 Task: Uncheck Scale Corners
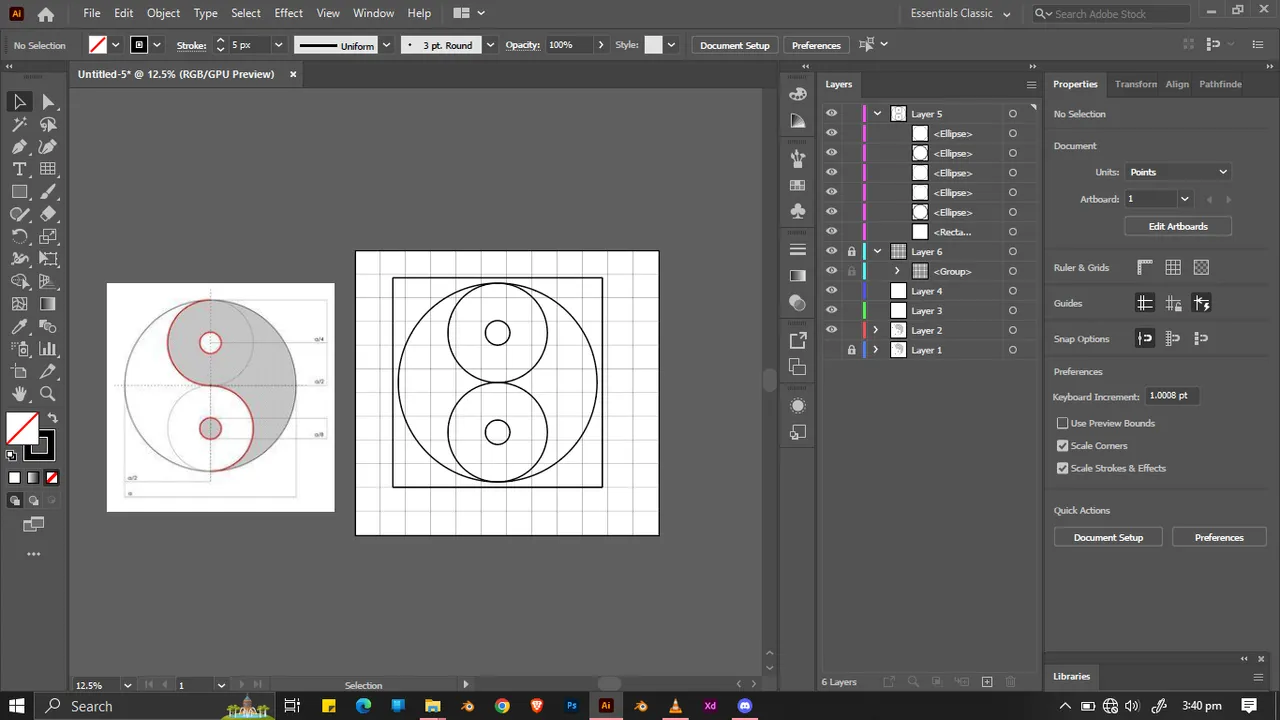pos(1063,446)
